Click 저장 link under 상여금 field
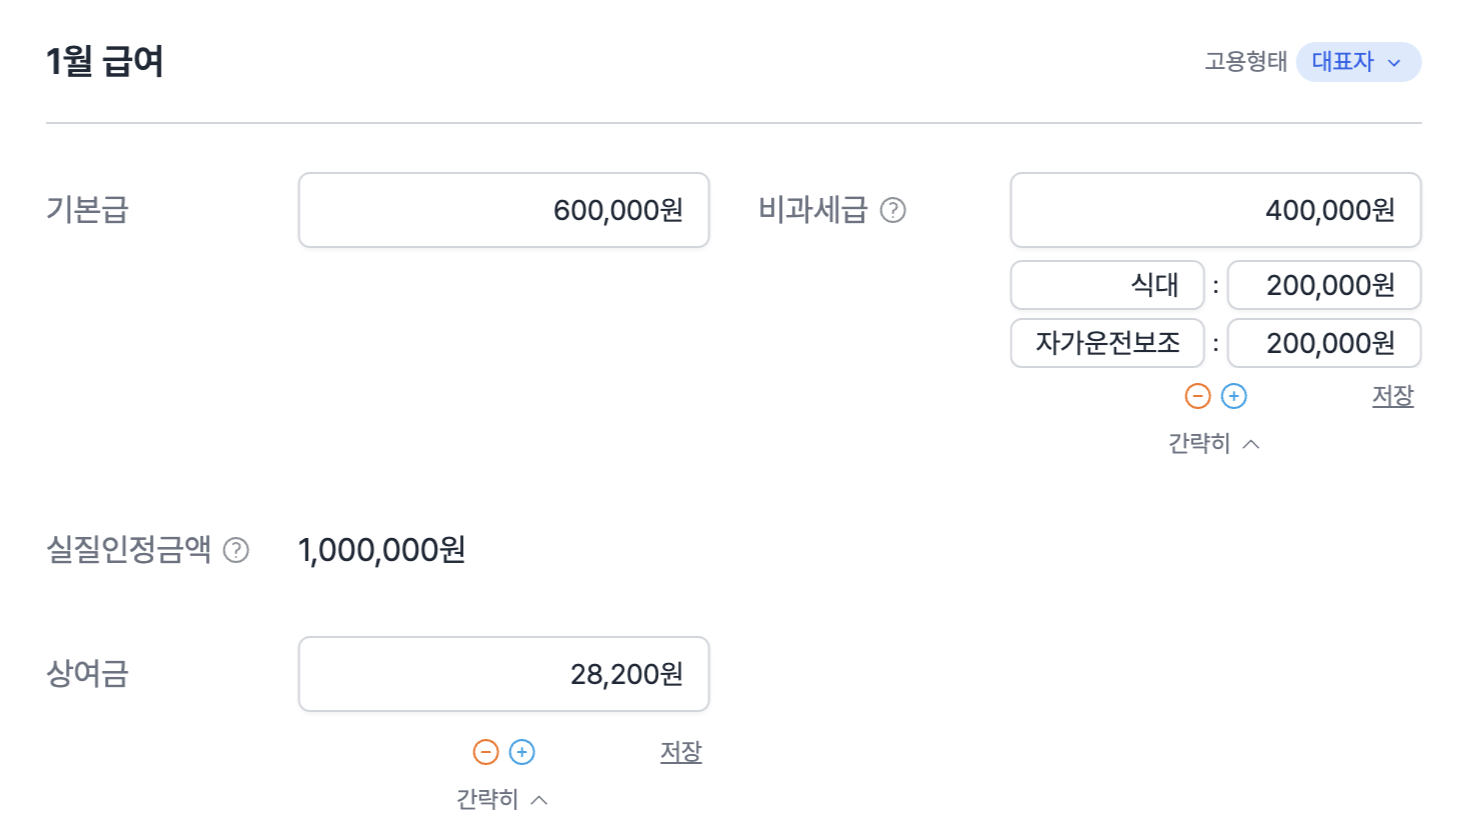The width and height of the screenshot is (1458, 832). 680,752
